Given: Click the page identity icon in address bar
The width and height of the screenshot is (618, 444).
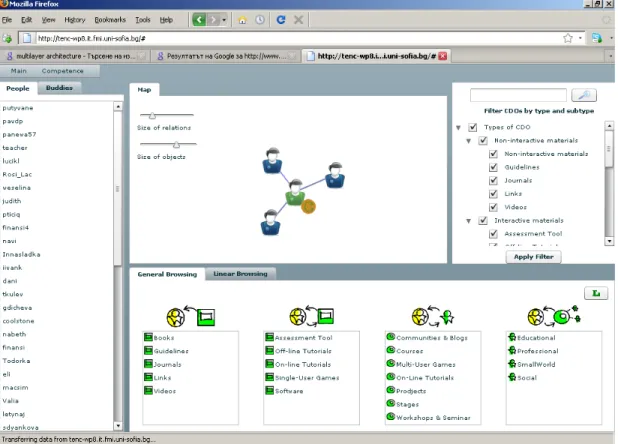Looking at the screenshot, I should point(27,38).
